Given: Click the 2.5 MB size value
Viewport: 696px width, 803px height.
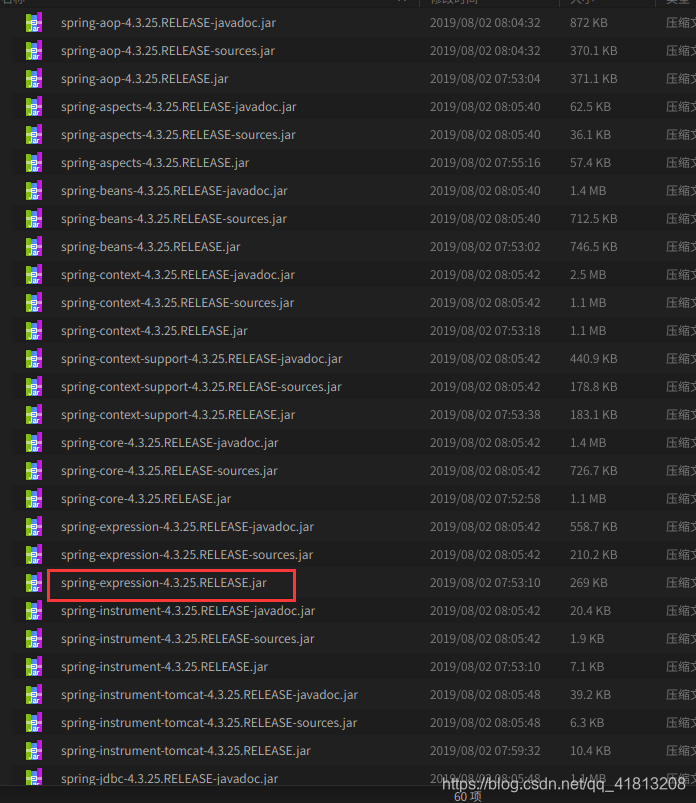Looking at the screenshot, I should 588,275.
